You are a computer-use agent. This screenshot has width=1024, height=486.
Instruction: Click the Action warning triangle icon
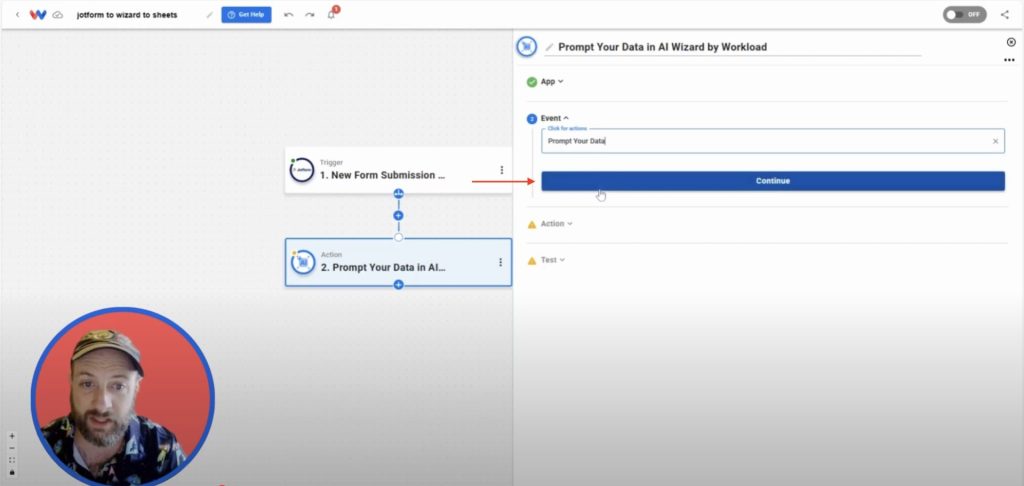532,225
